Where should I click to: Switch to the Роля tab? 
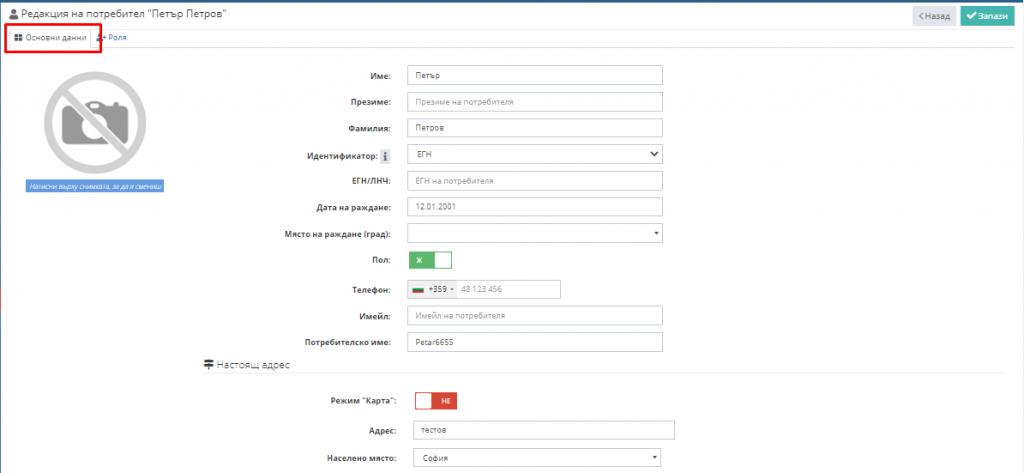point(112,37)
